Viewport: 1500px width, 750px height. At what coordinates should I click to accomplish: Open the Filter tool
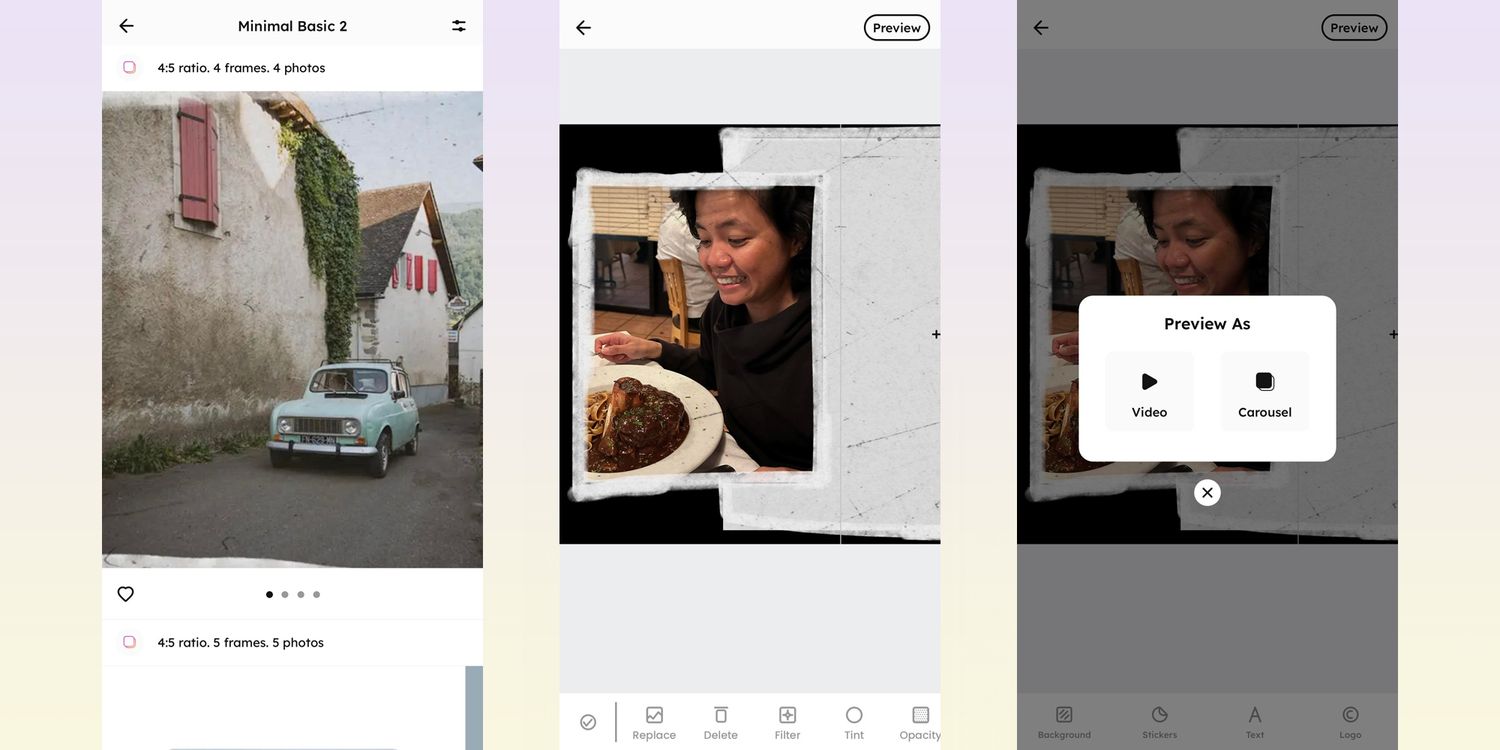(x=787, y=722)
